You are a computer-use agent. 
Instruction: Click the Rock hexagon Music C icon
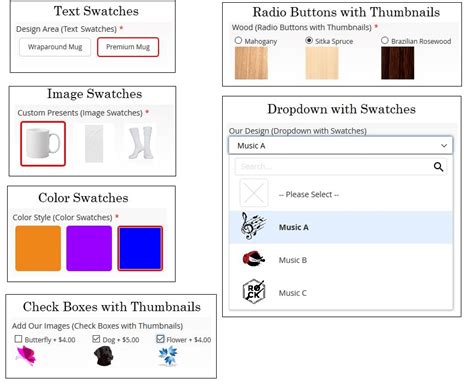pyautogui.click(x=254, y=291)
